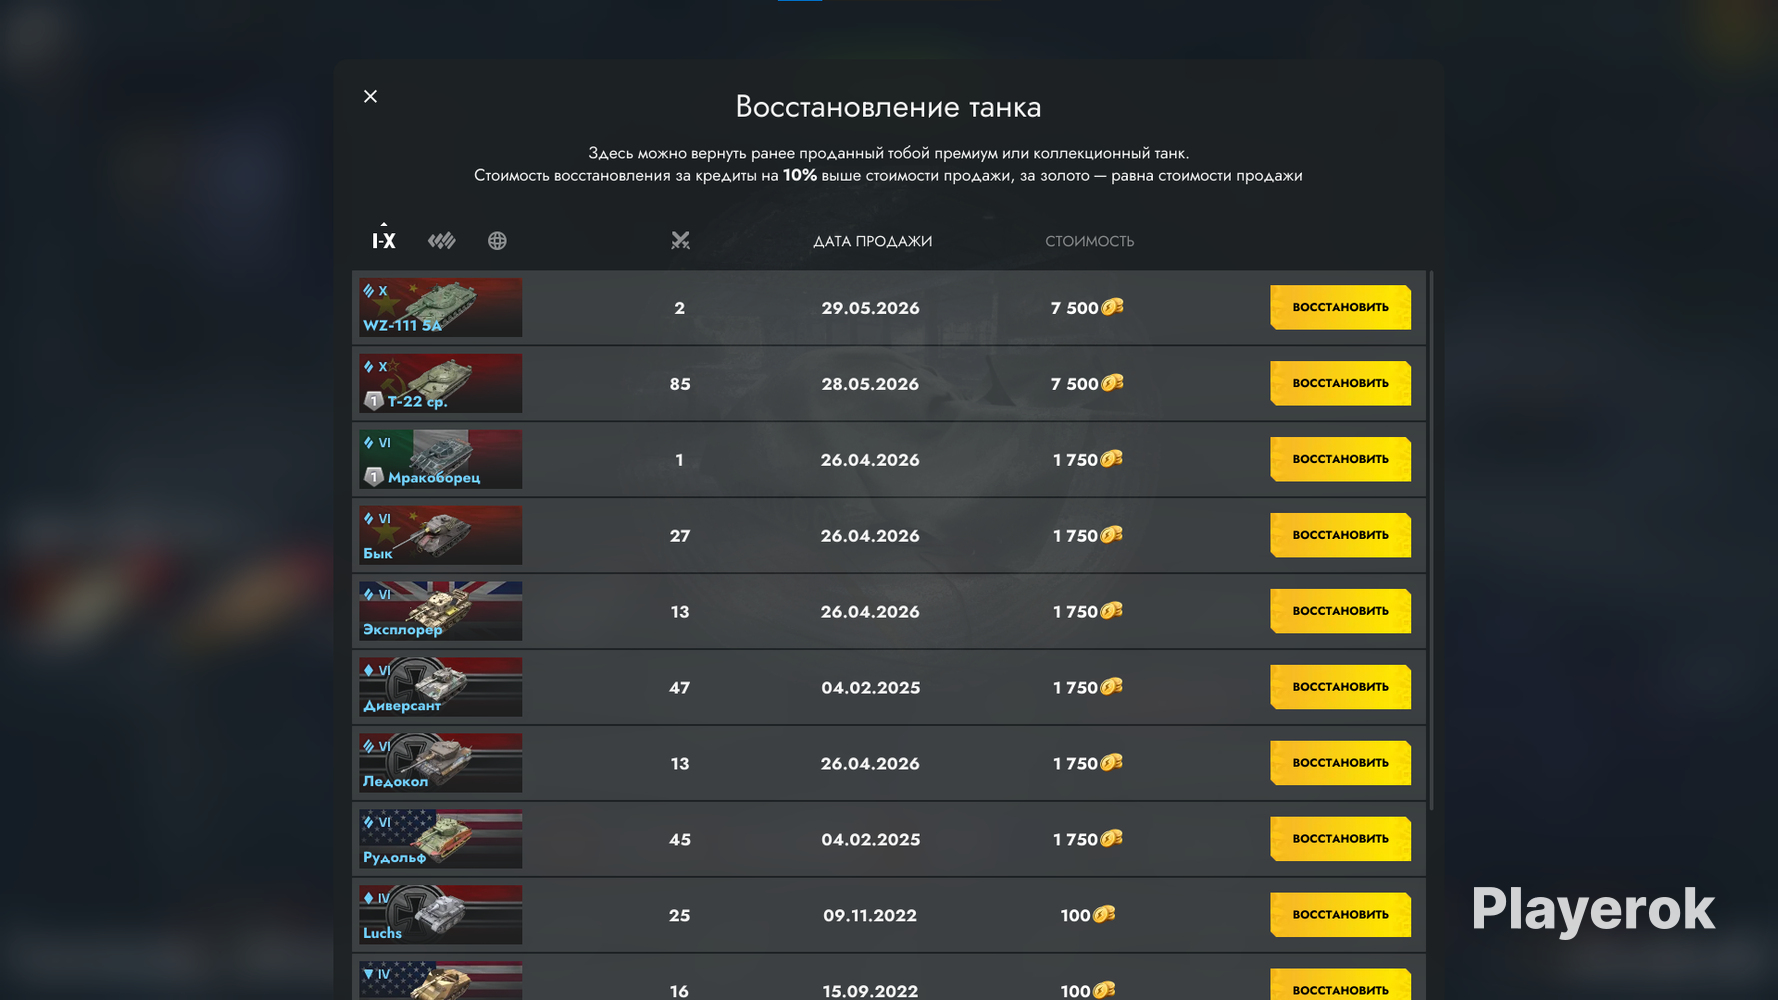Restore the Эксплорер tank
The width and height of the screenshot is (1778, 1000).
[1340, 611]
